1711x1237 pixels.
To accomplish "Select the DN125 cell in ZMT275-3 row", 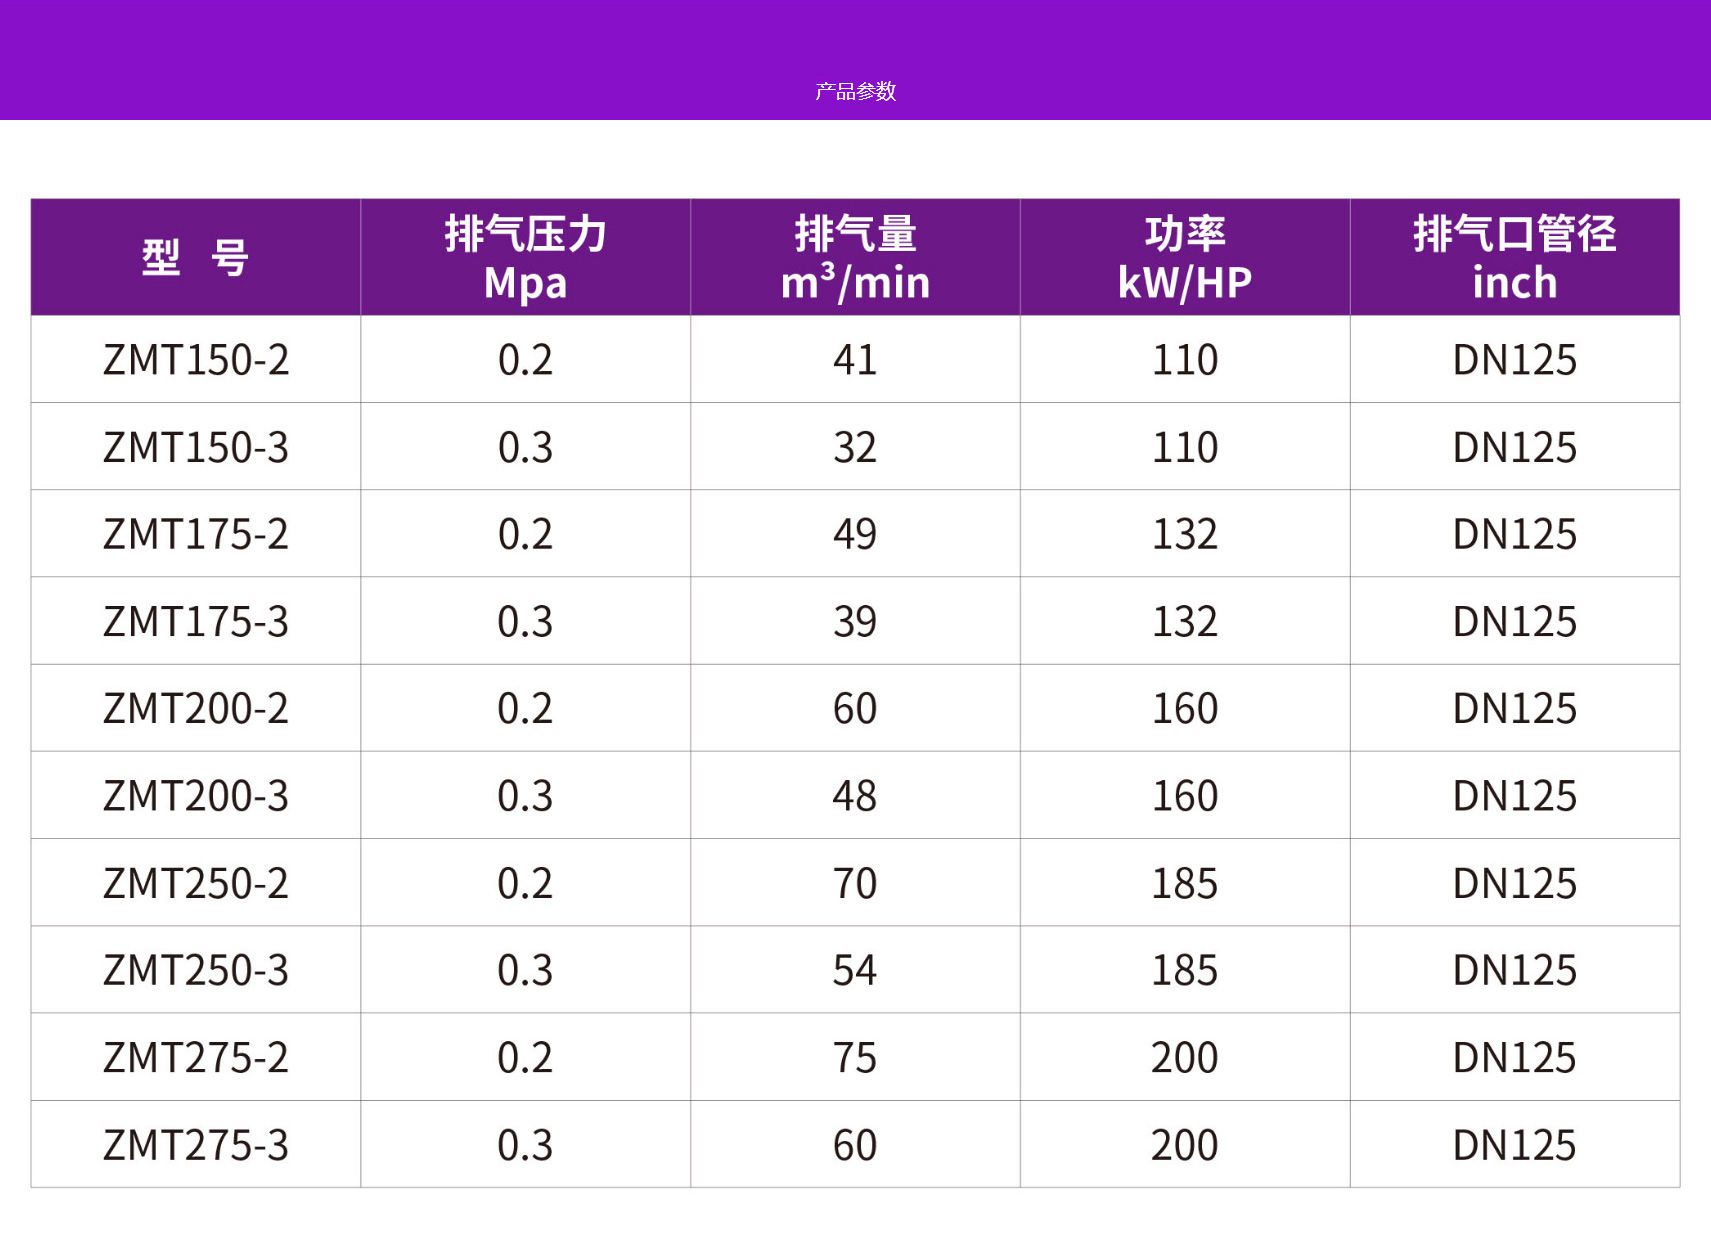I will [x=1515, y=1145].
